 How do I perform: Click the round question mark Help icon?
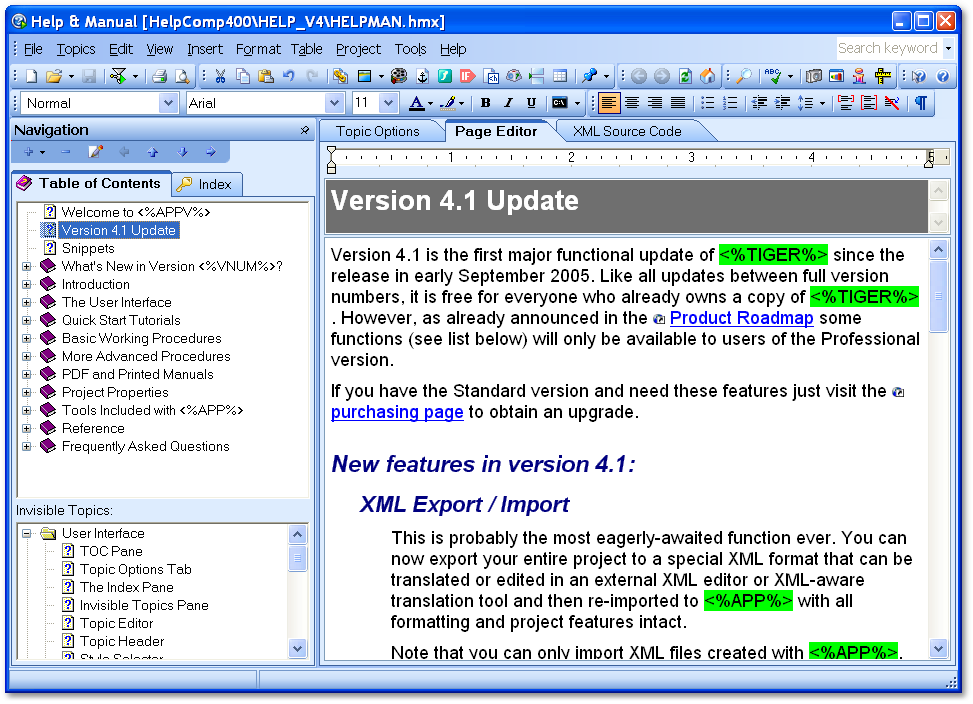[943, 76]
